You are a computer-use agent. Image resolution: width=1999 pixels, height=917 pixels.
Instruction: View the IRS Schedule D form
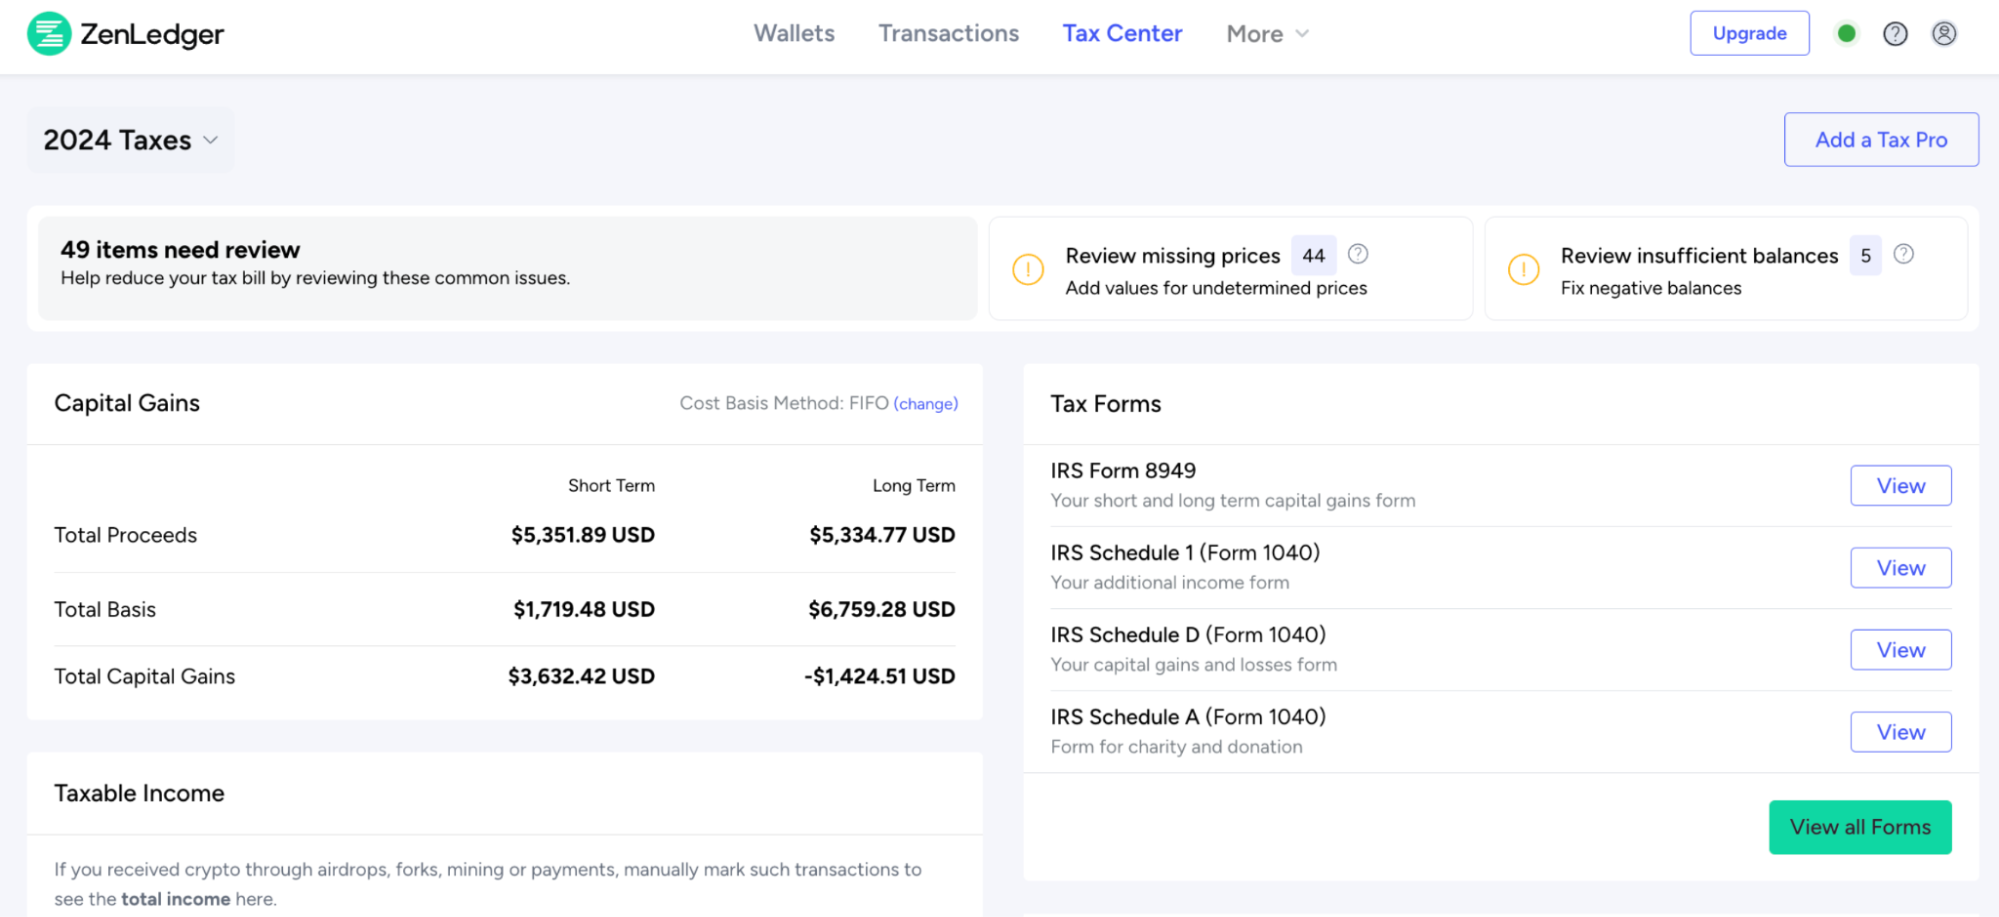point(1899,649)
